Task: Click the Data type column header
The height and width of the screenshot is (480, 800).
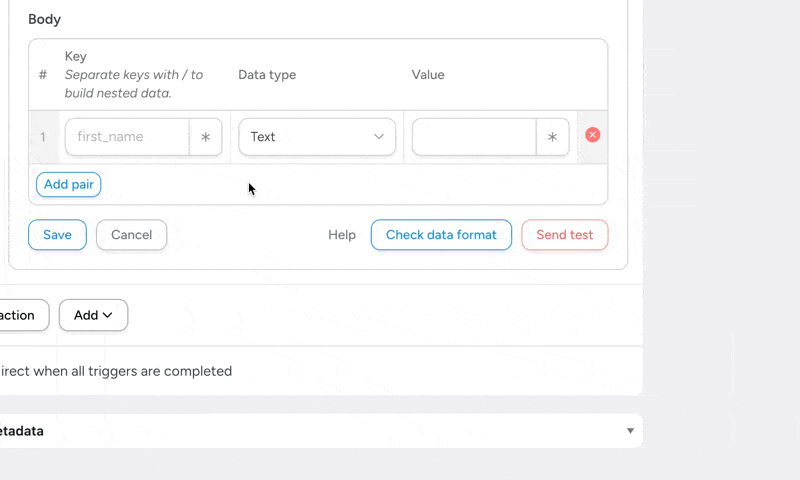Action: tap(267, 75)
